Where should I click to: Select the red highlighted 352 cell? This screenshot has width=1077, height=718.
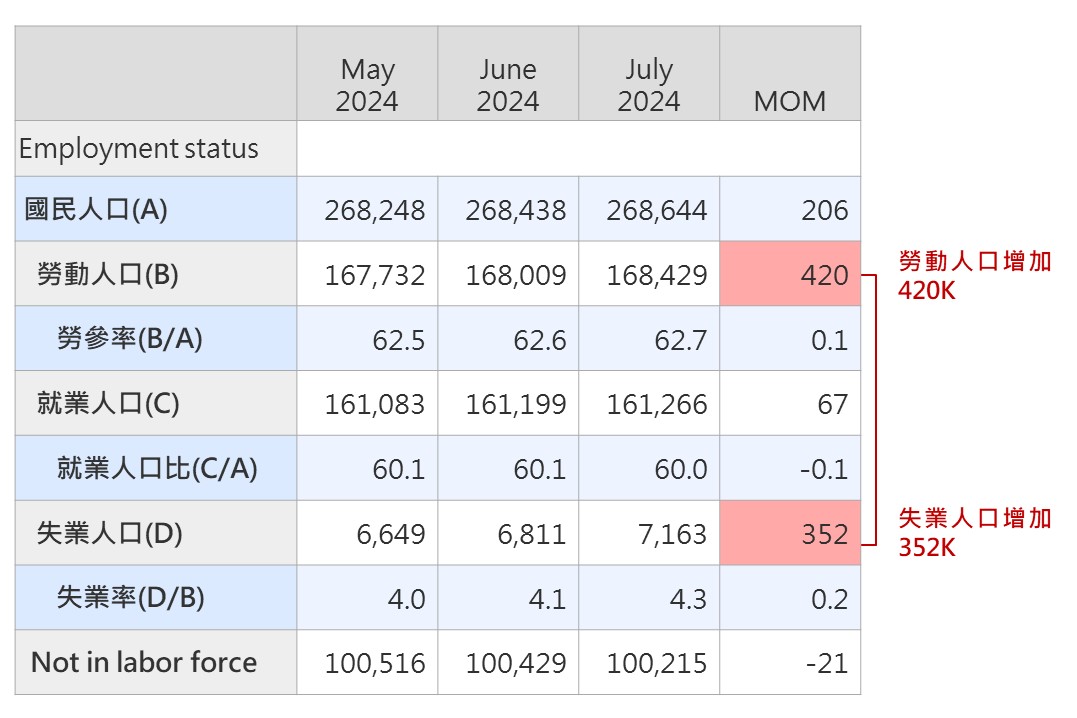click(790, 533)
